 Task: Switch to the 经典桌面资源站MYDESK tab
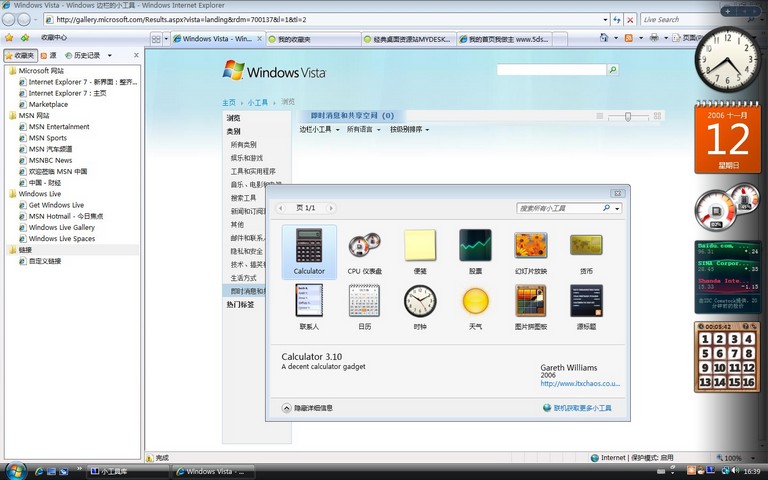point(408,39)
